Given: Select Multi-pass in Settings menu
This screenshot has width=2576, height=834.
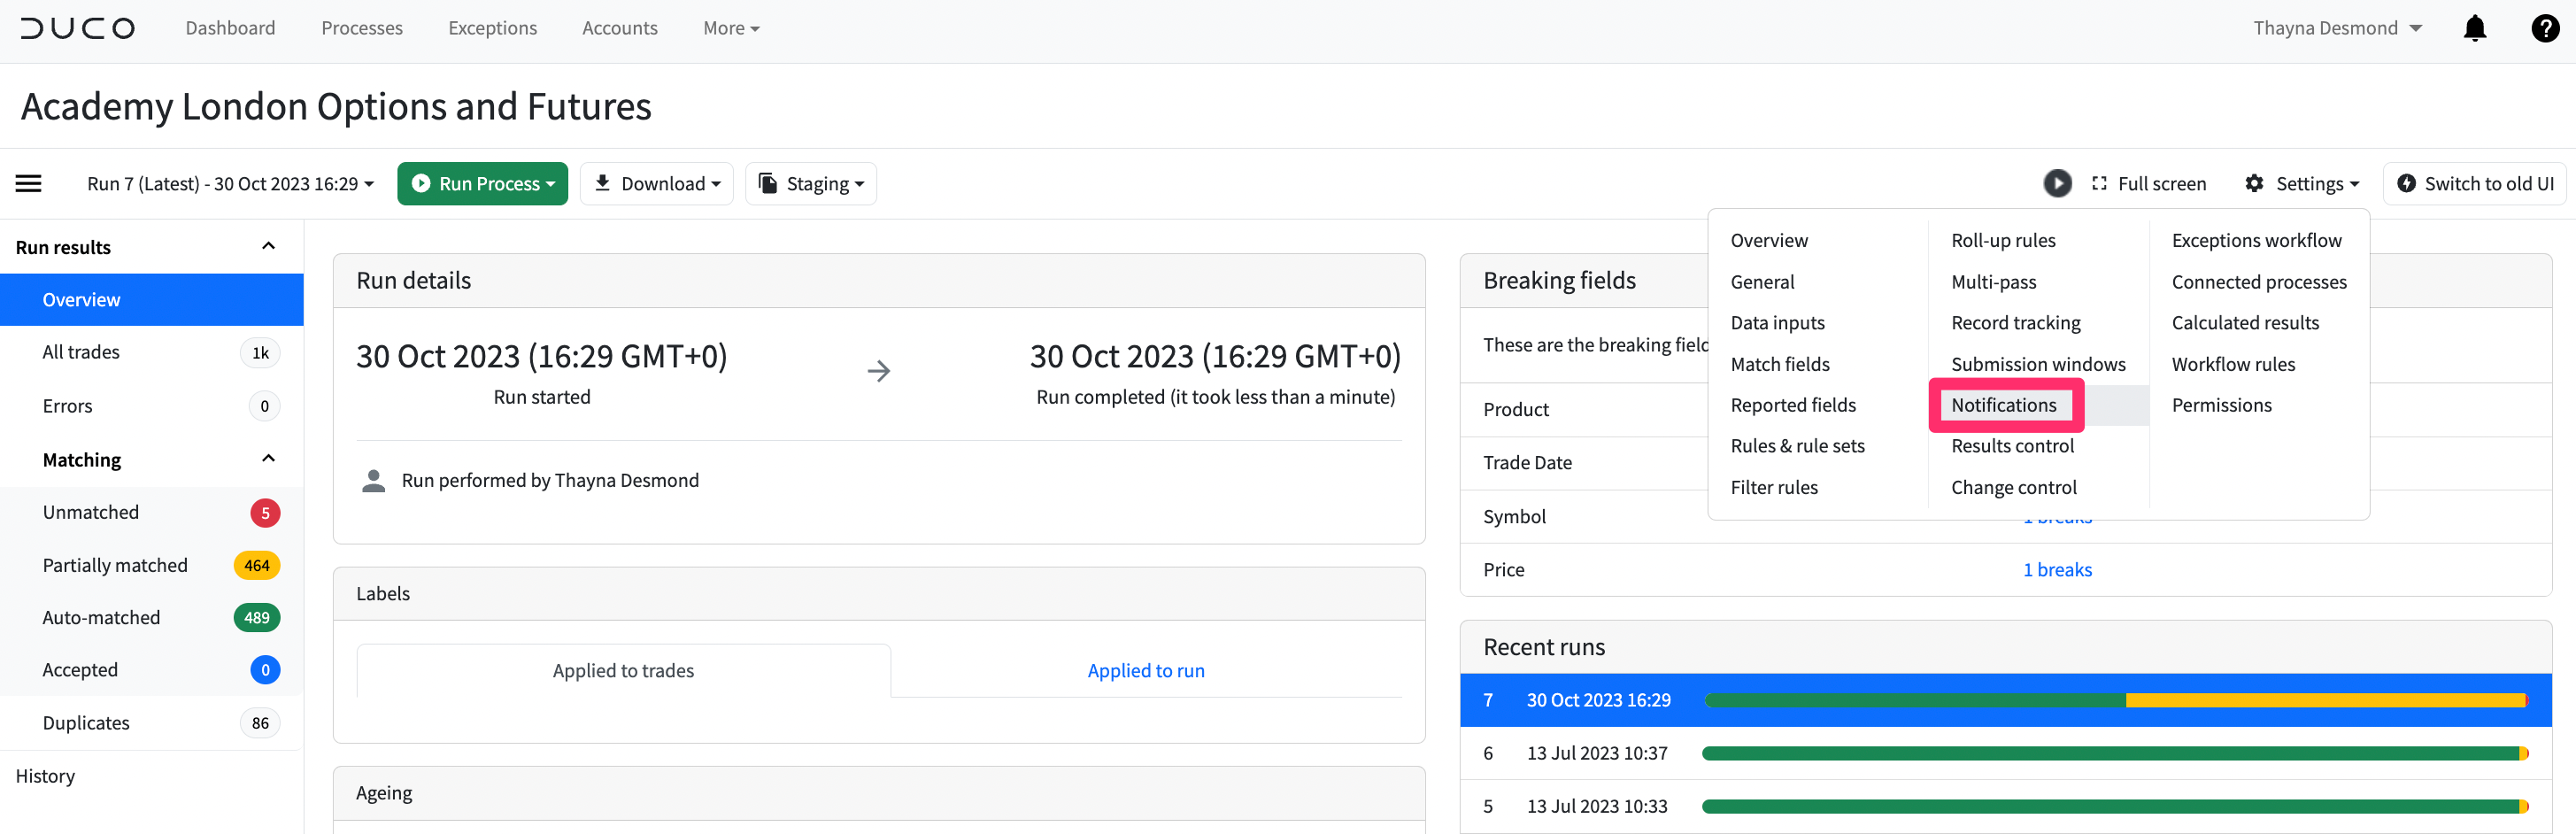Looking at the screenshot, I should pyautogui.click(x=1994, y=282).
